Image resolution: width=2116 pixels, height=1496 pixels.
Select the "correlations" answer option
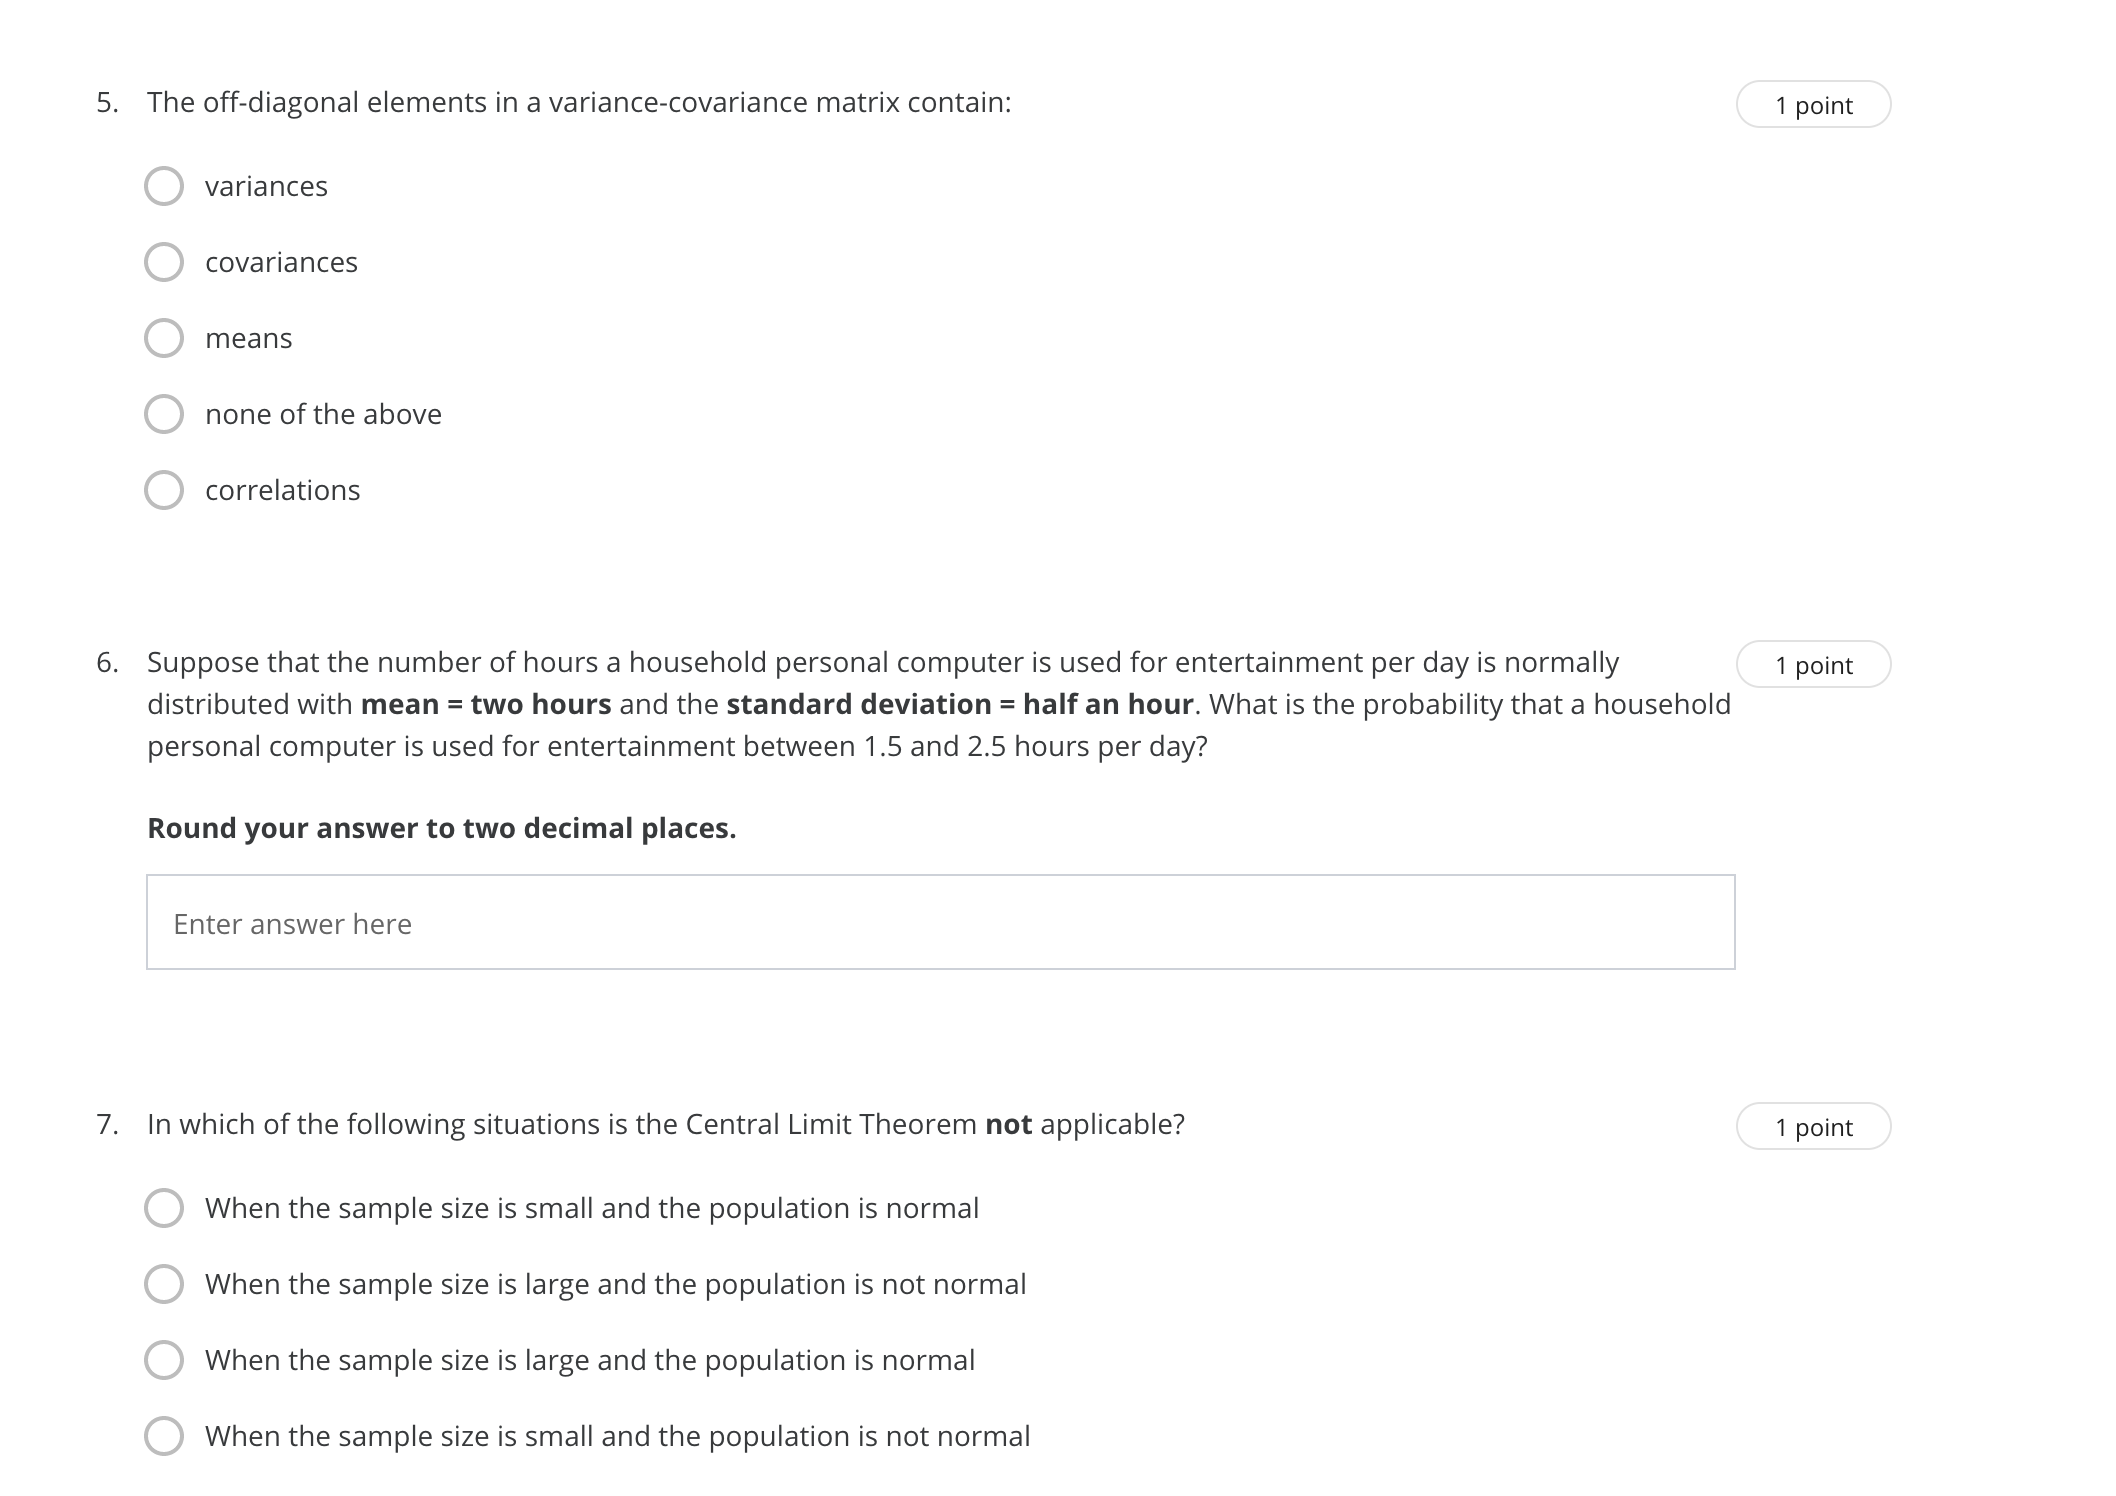tap(164, 490)
